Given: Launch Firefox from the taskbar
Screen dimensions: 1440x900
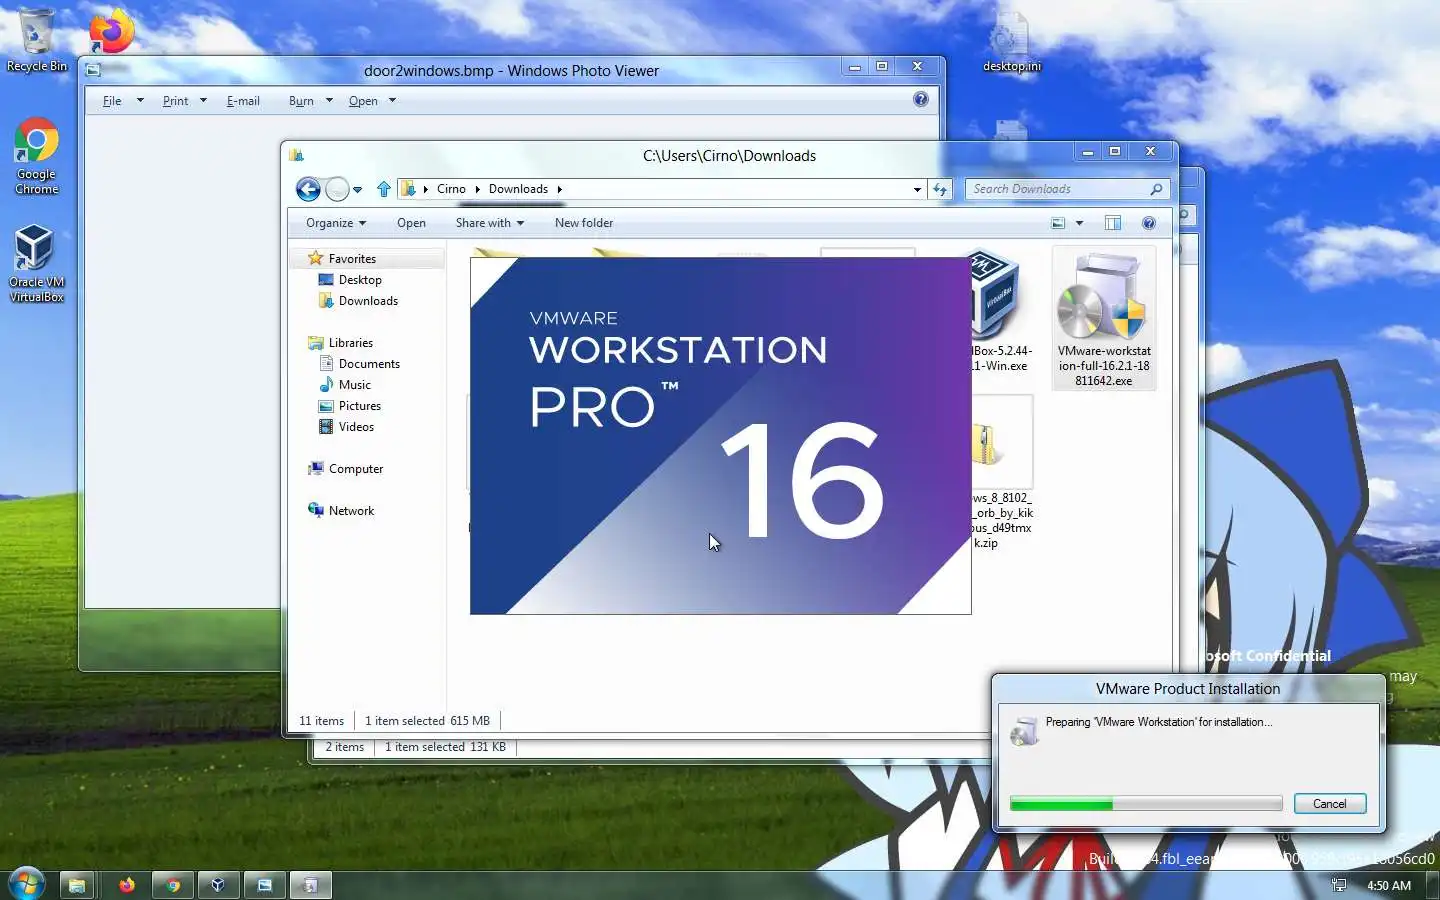Looking at the screenshot, I should pyautogui.click(x=127, y=885).
